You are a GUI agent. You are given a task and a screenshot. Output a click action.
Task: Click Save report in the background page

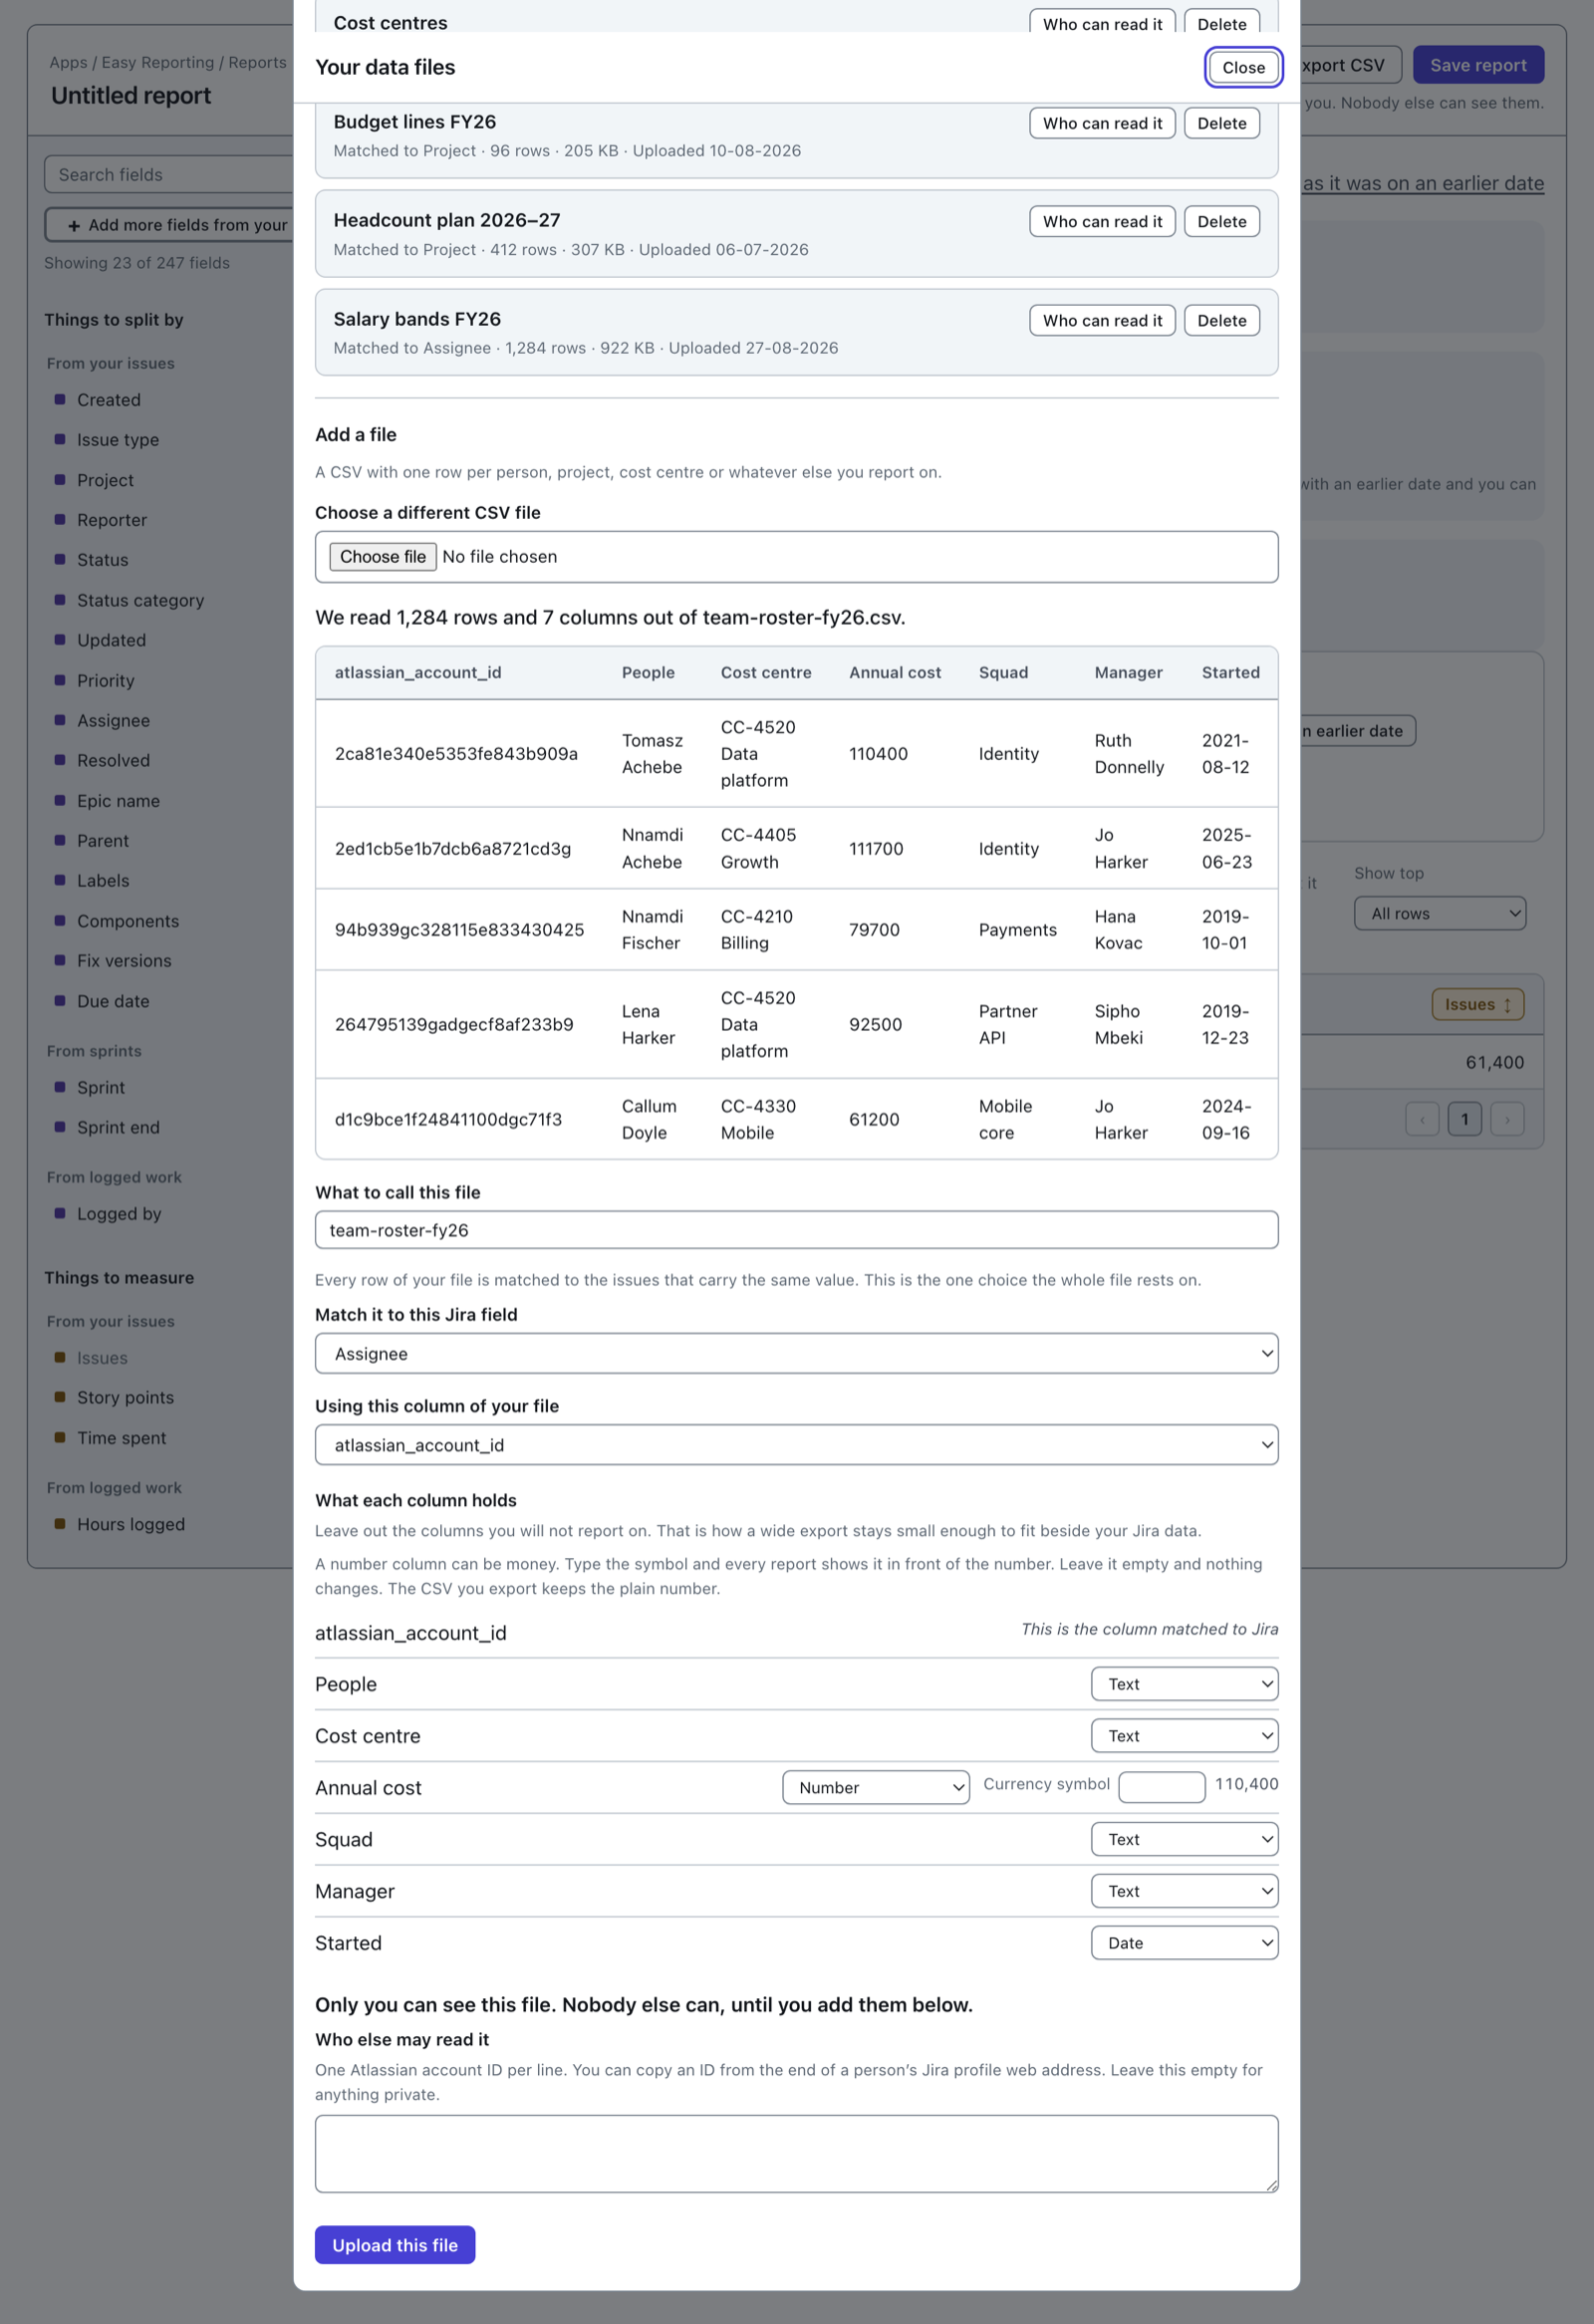(x=1477, y=65)
